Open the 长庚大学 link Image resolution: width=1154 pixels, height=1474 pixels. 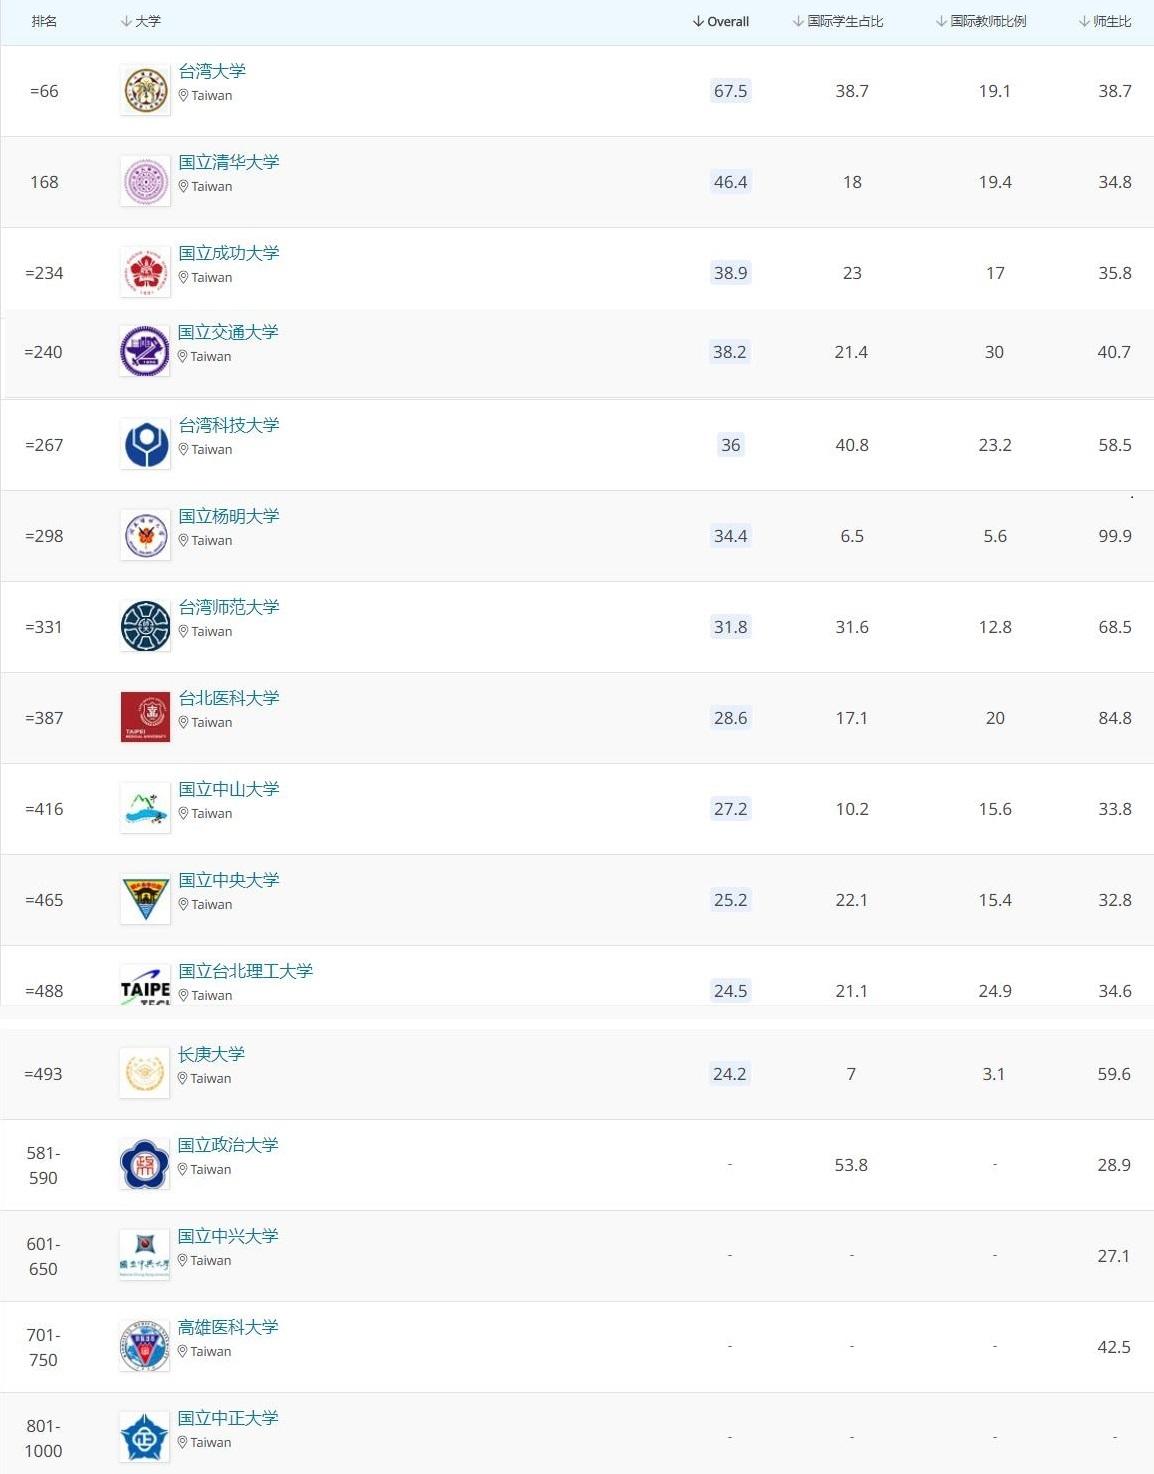coord(211,1054)
